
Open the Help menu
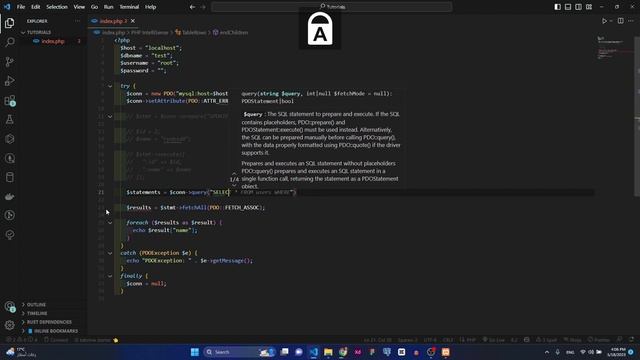[151, 7]
